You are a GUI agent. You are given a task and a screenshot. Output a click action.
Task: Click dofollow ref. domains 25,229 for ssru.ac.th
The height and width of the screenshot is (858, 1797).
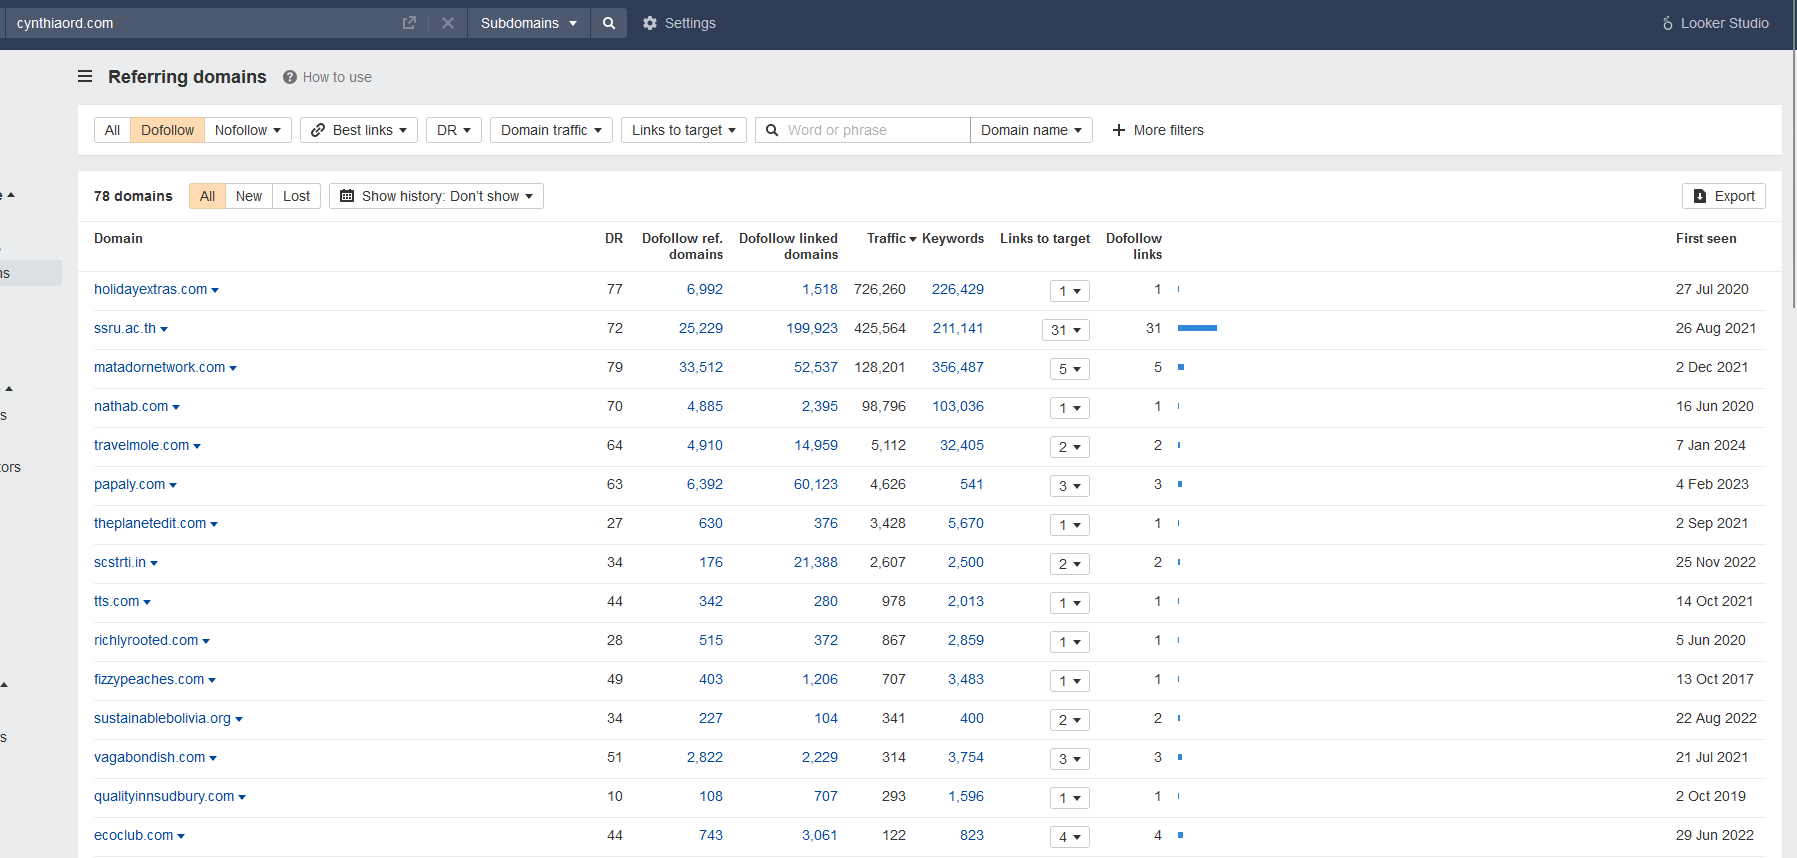pyautogui.click(x=700, y=328)
